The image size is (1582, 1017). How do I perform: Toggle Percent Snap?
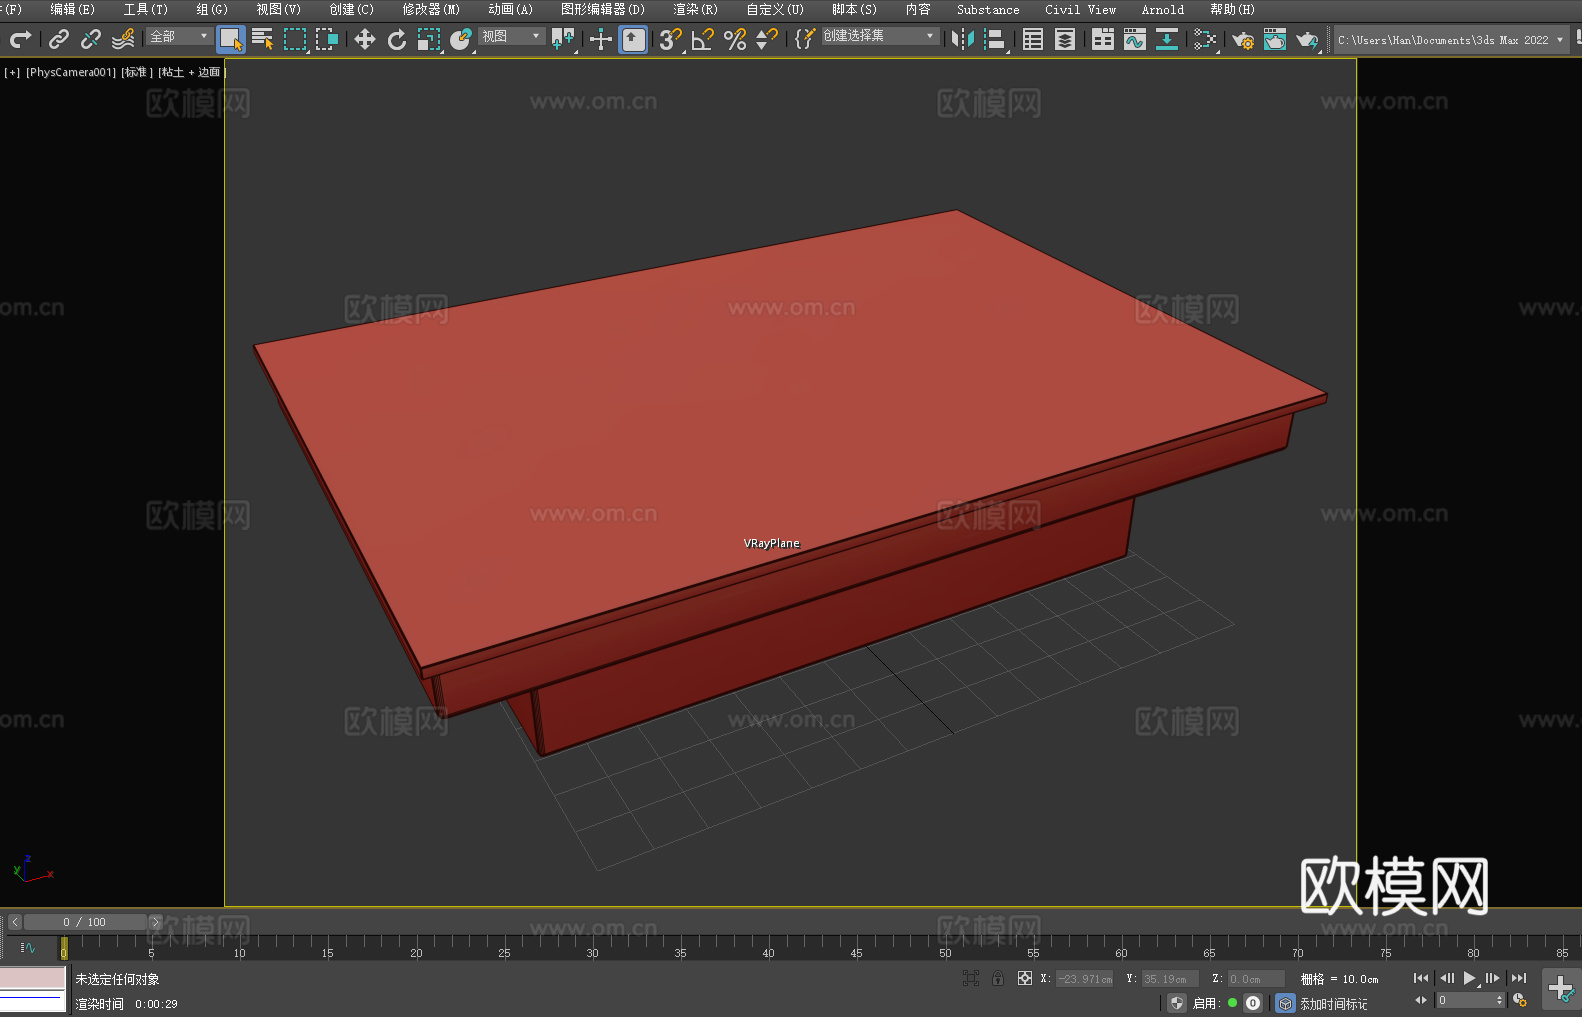735,39
